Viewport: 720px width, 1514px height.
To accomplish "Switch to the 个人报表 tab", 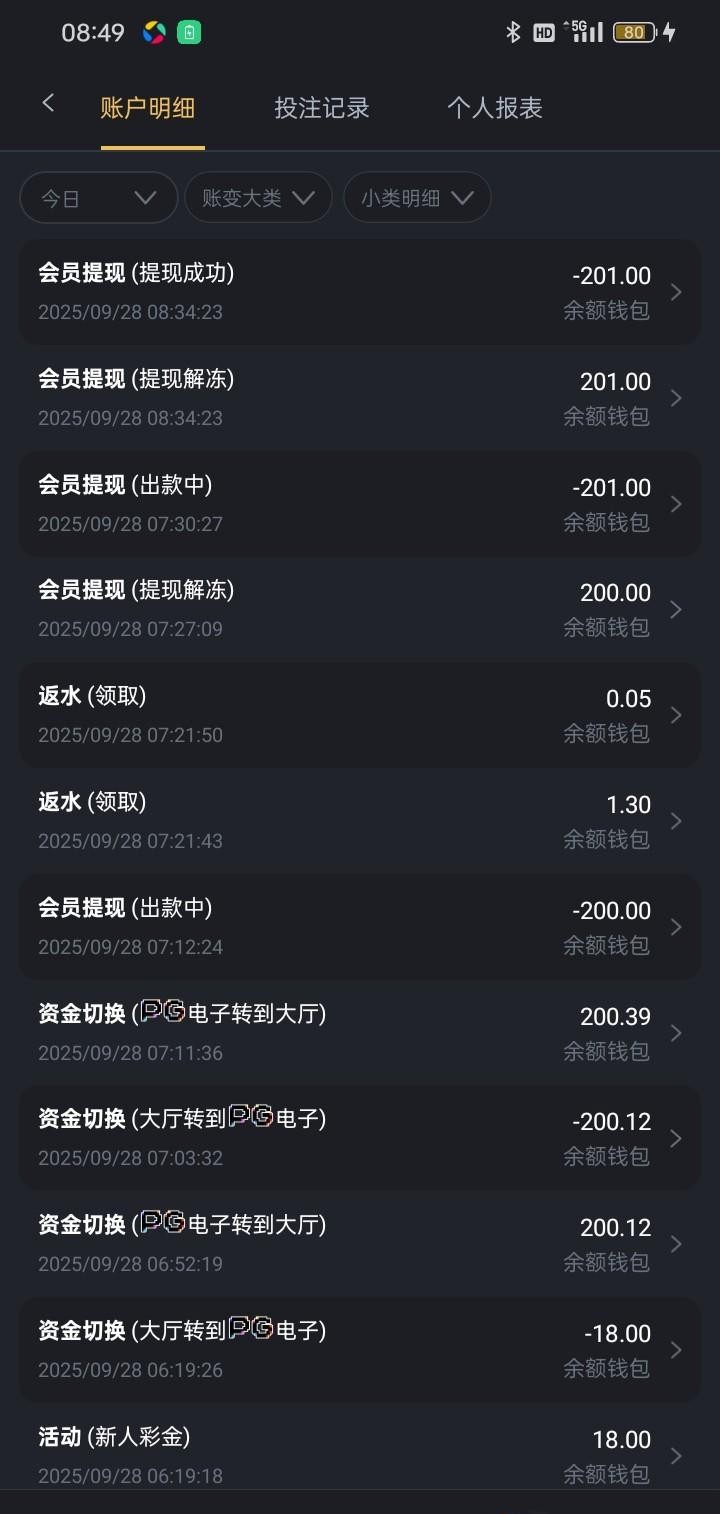I will [494, 108].
